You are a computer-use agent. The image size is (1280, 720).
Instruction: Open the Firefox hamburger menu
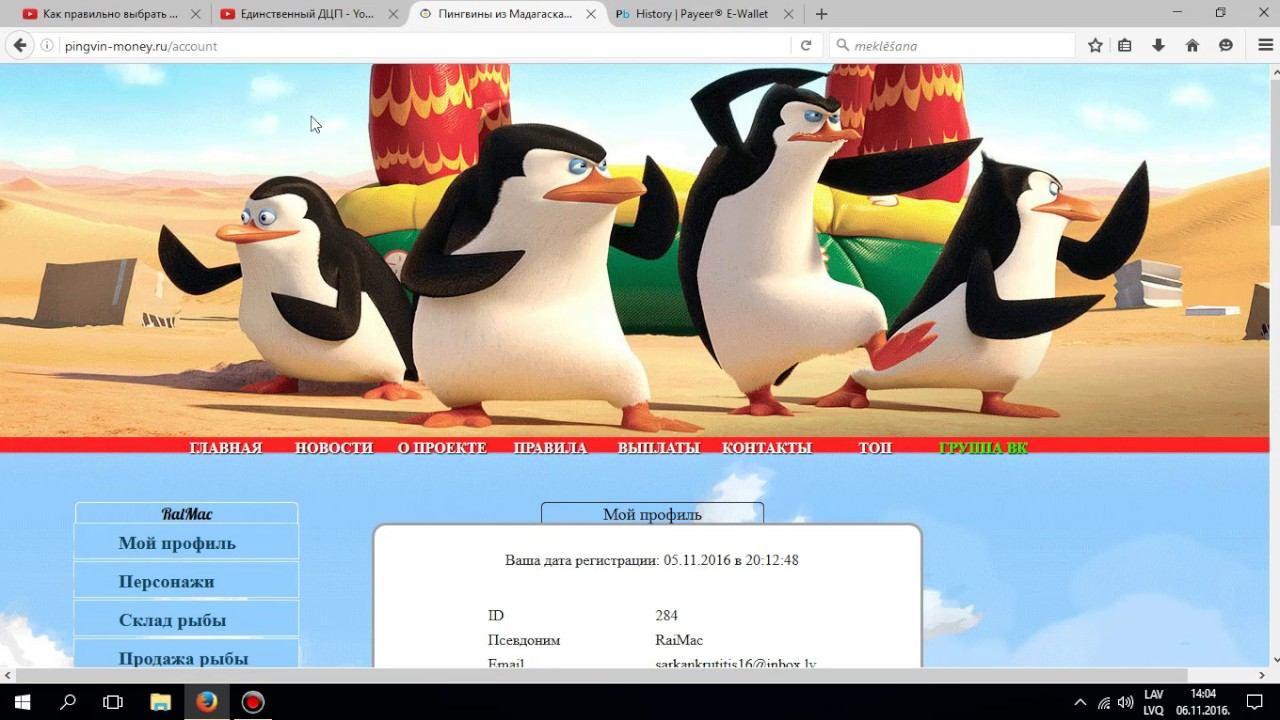1265,45
